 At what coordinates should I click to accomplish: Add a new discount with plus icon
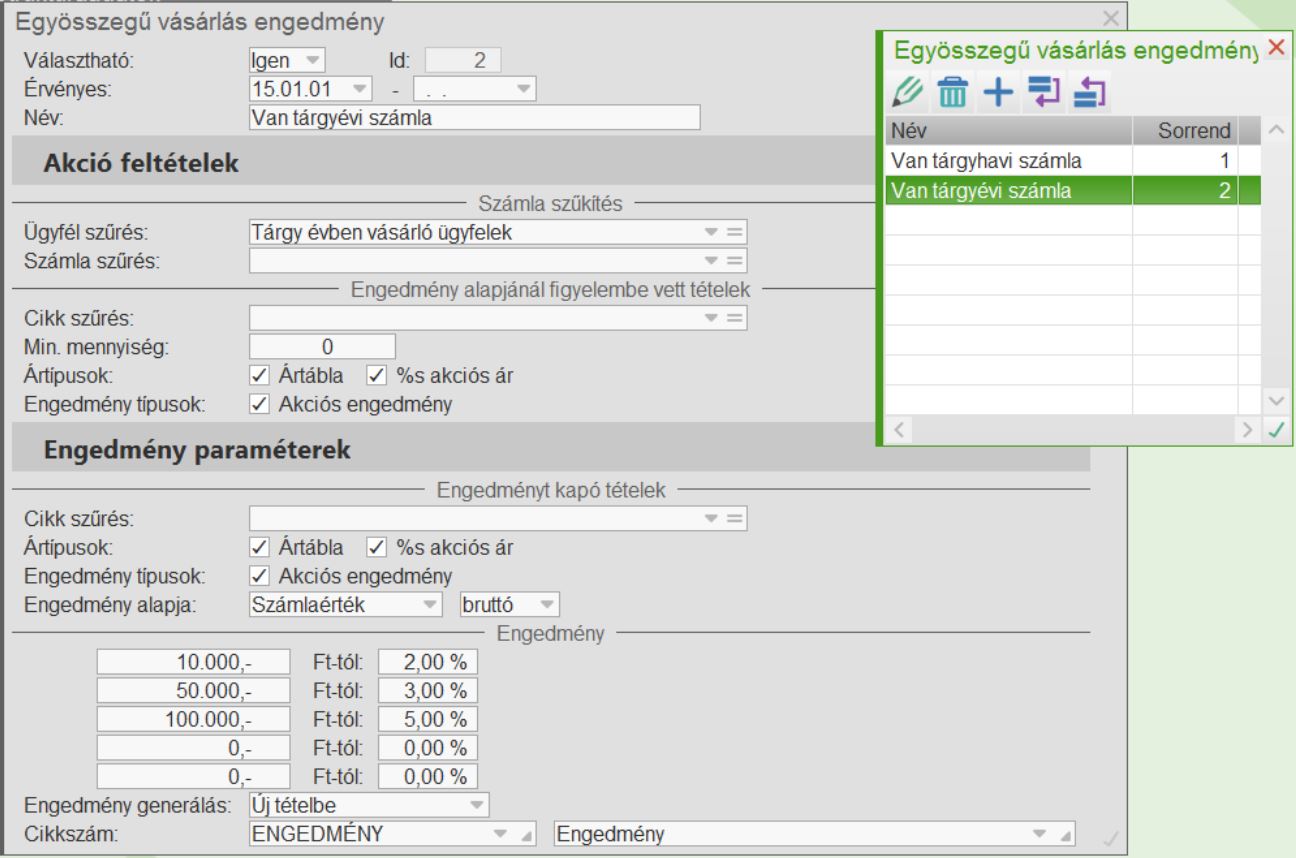(996, 91)
